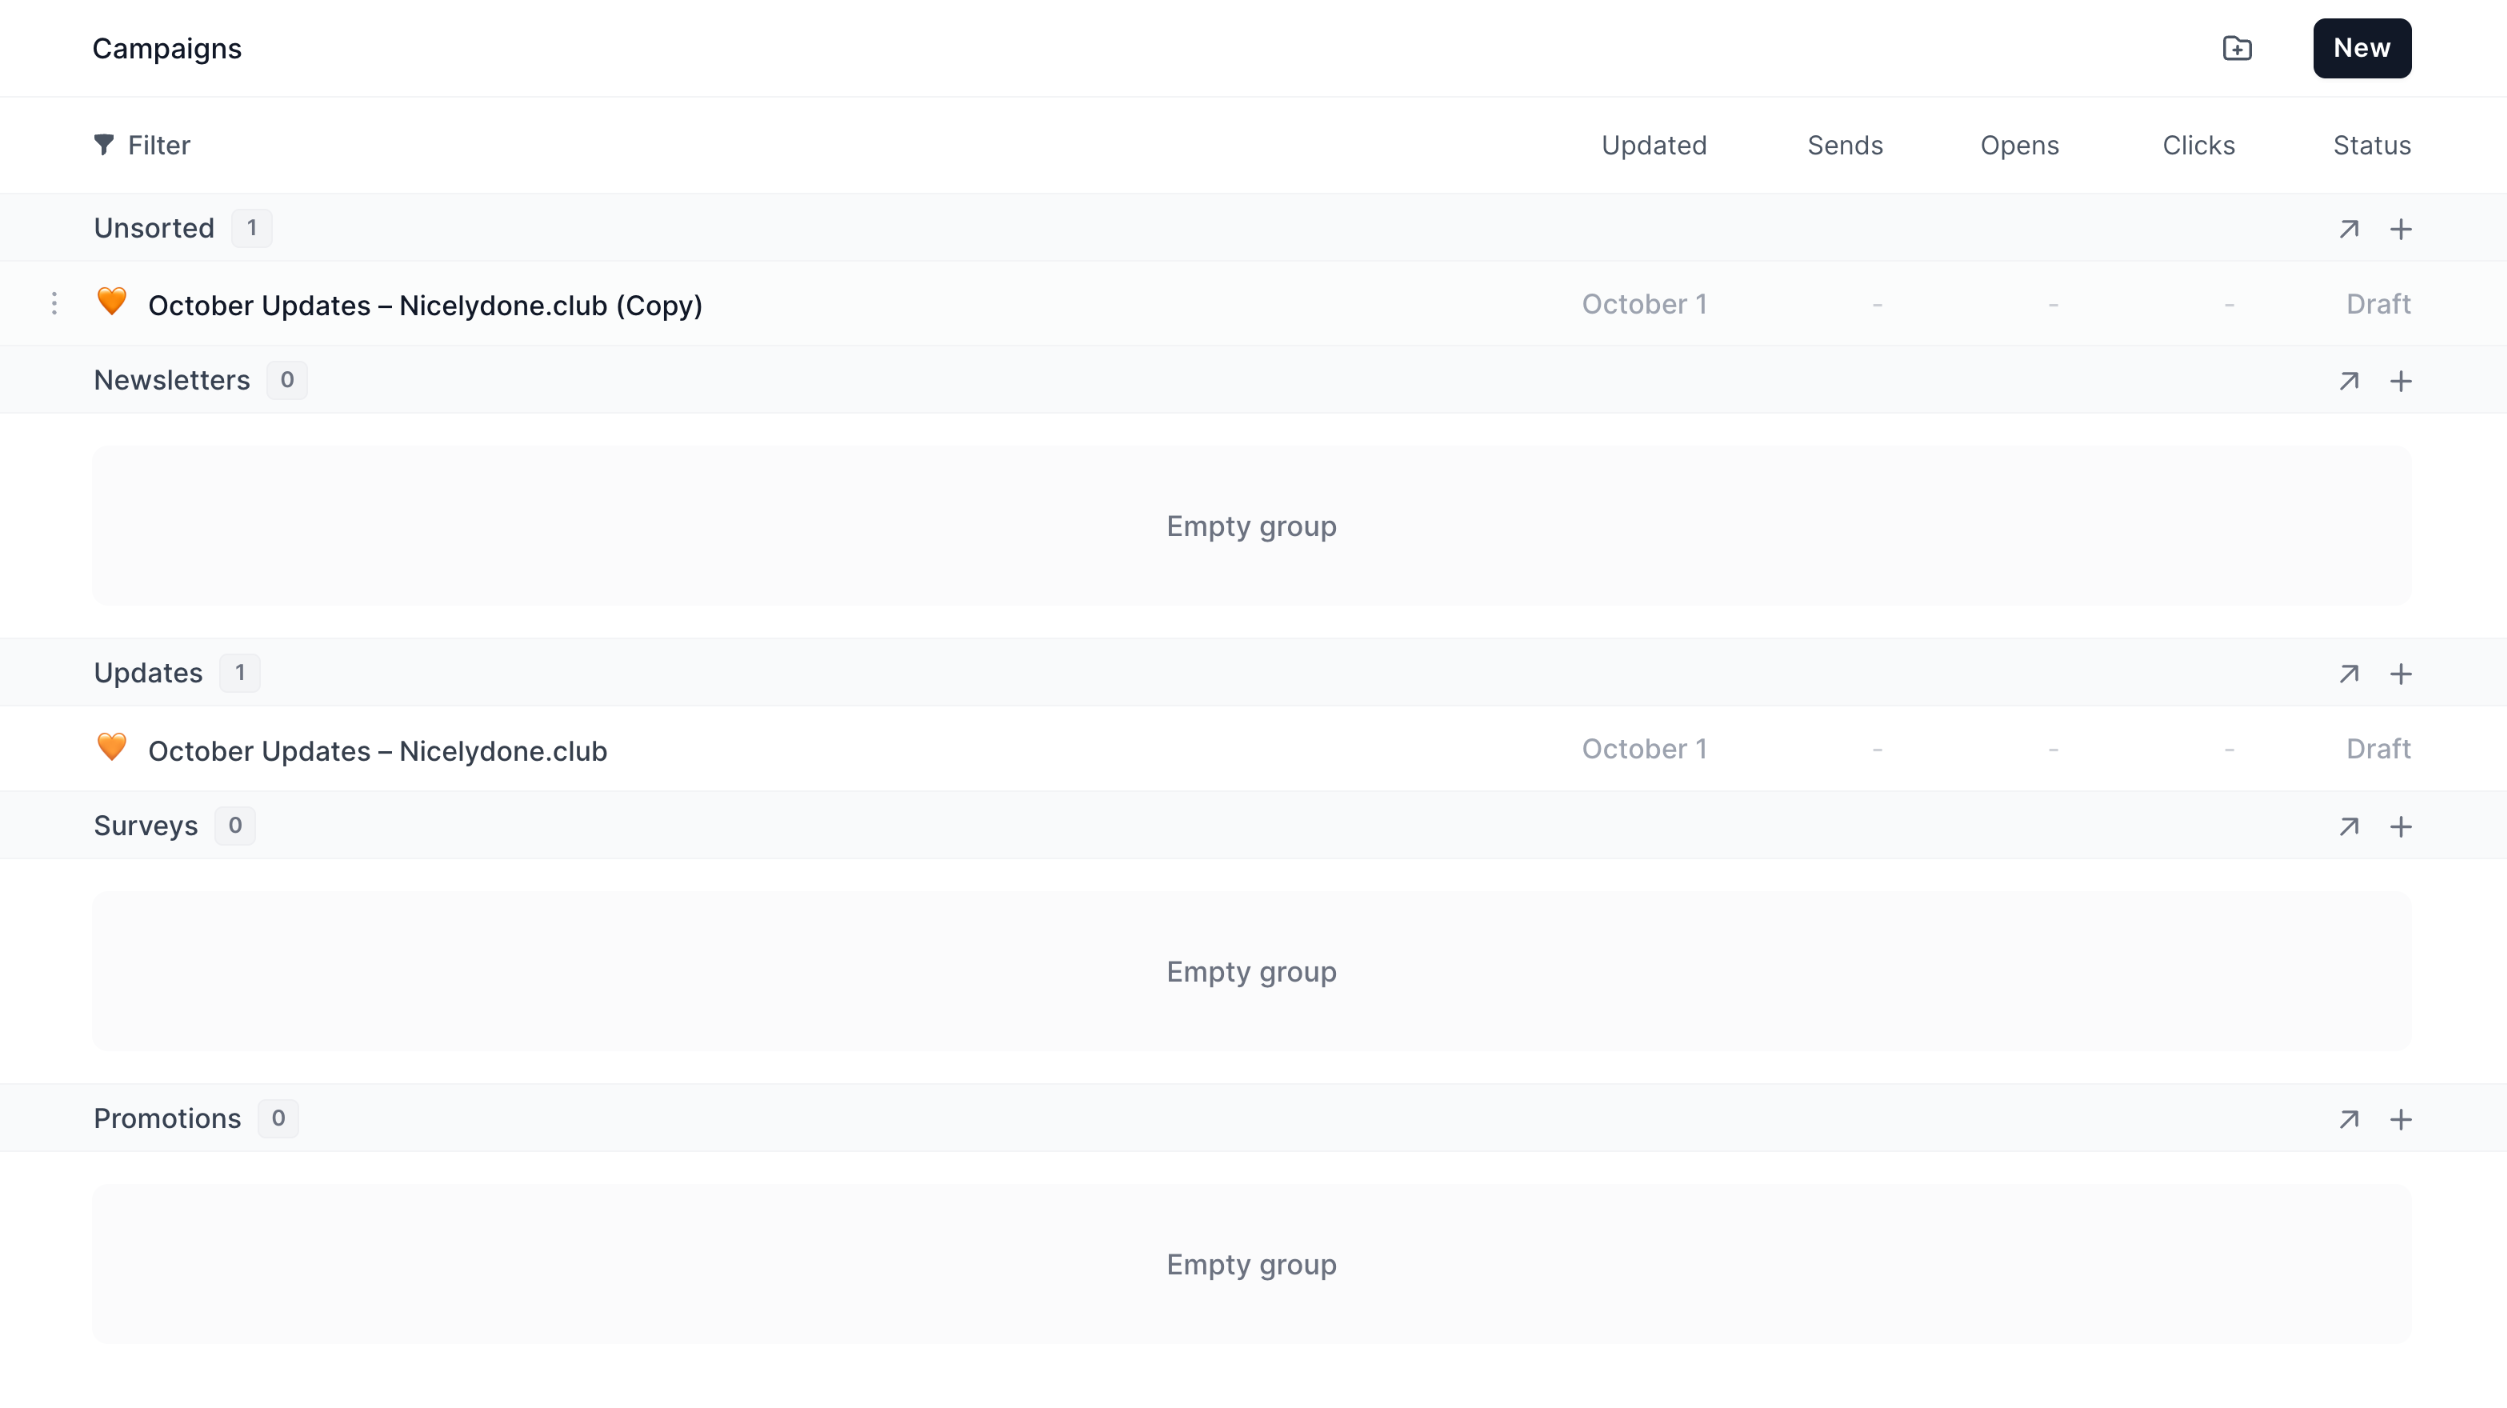Image resolution: width=2507 pixels, height=1408 pixels.
Task: Click the orange heart emoji on the Copy campaign
Action: click(x=112, y=301)
